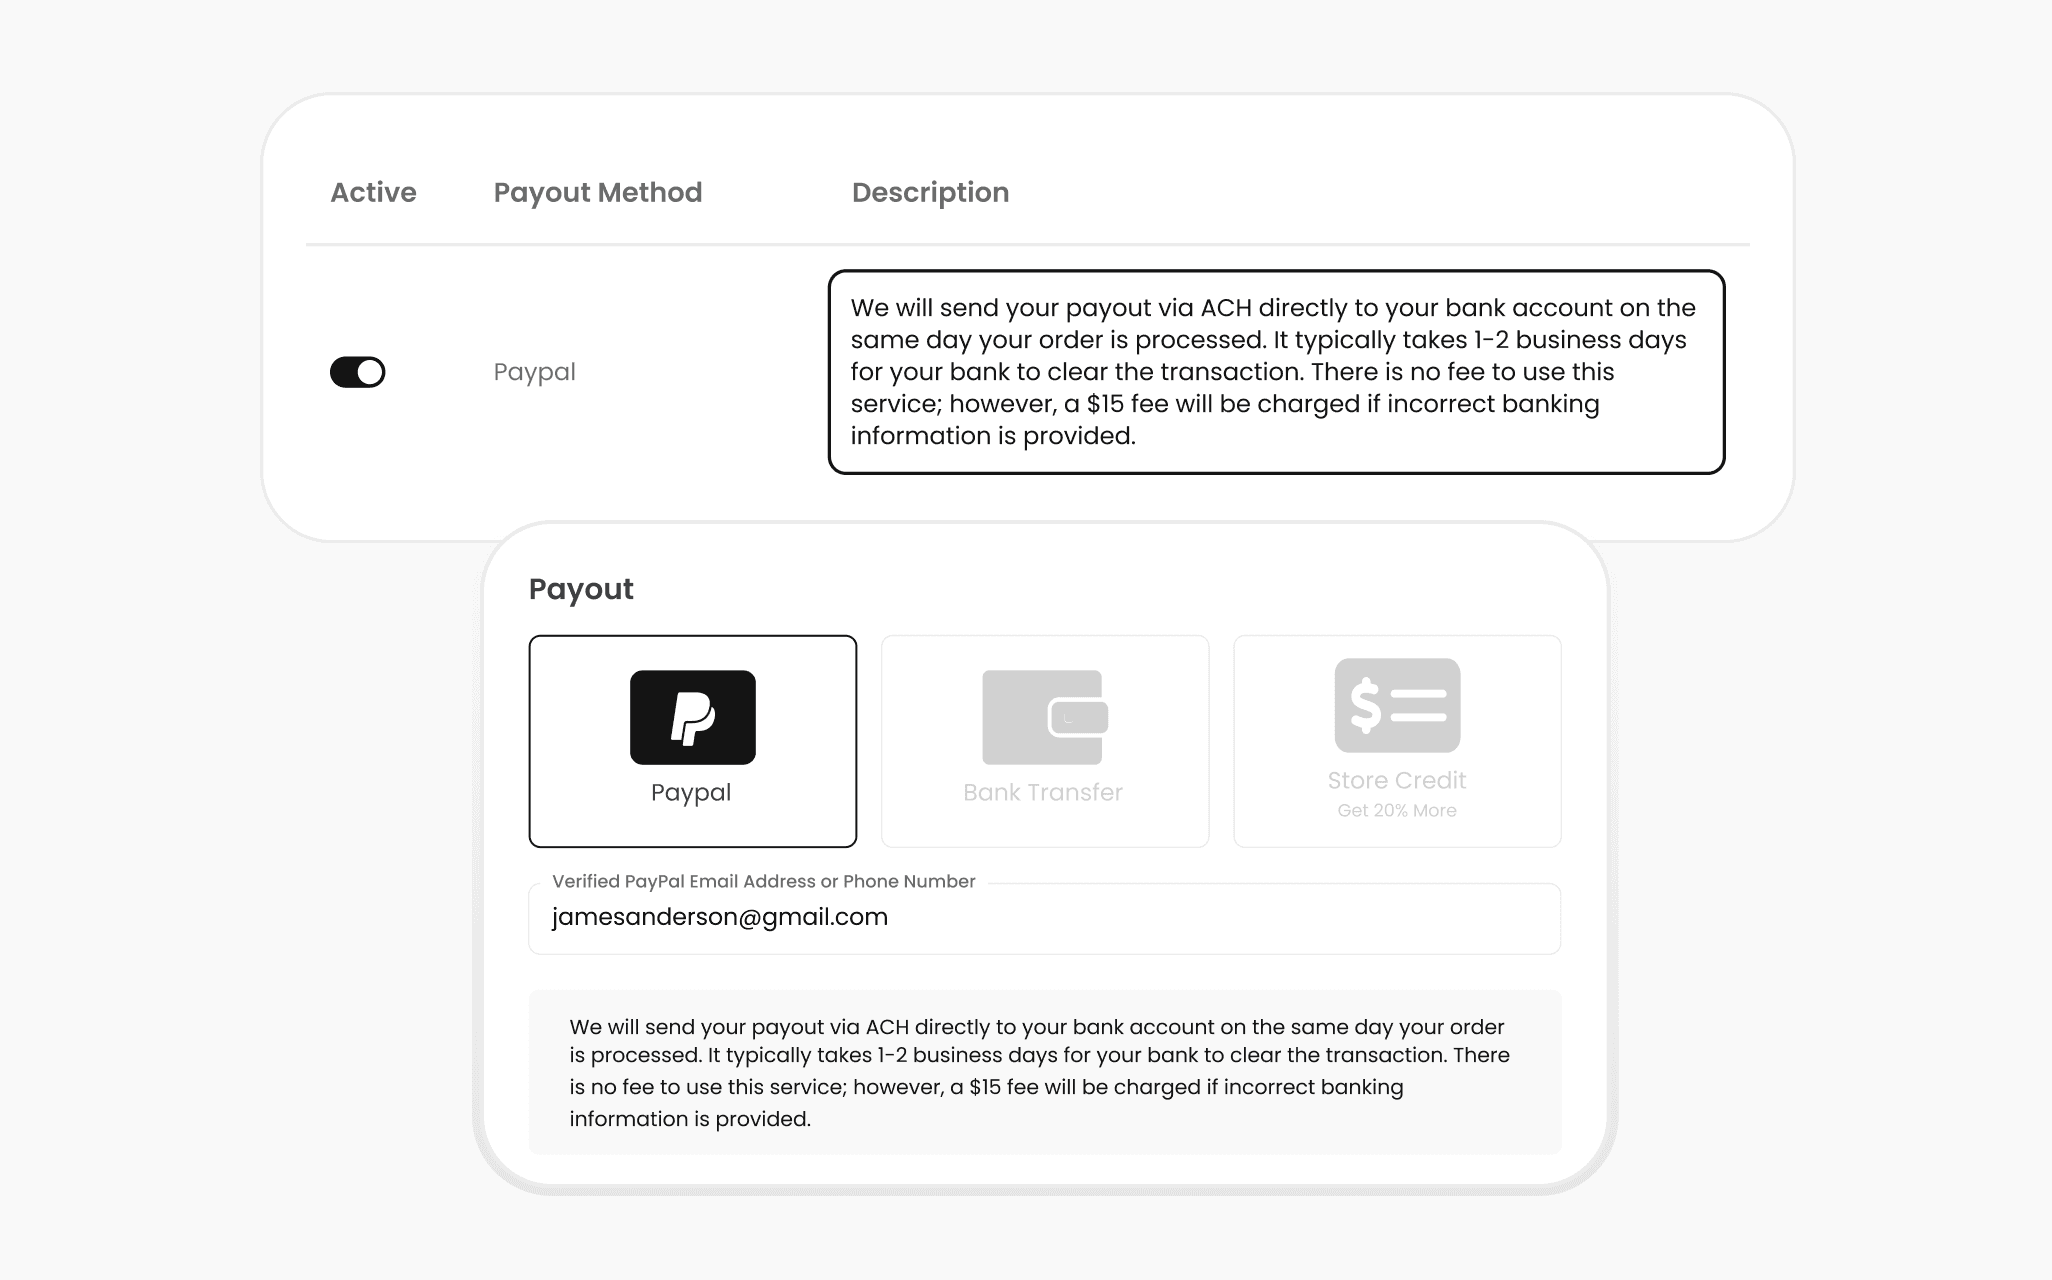Click the Payout section heading
This screenshot has height=1280, width=2052.
point(581,589)
